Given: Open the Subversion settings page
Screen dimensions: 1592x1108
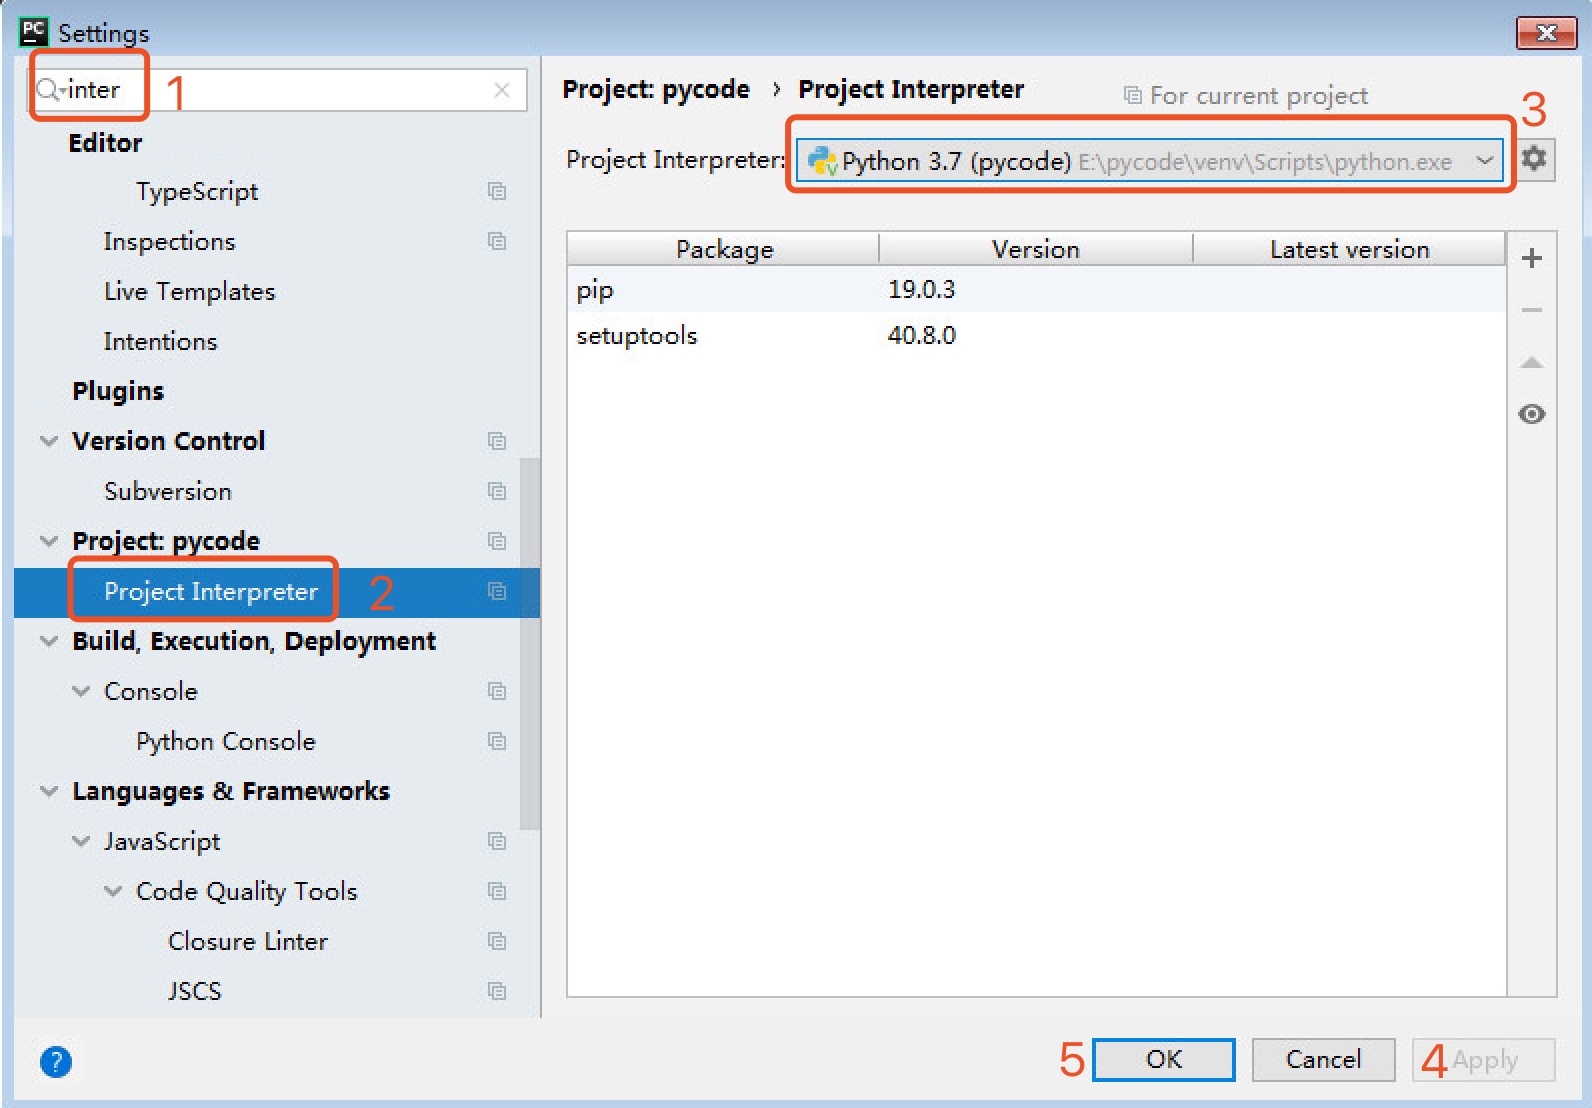Looking at the screenshot, I should pyautogui.click(x=168, y=491).
